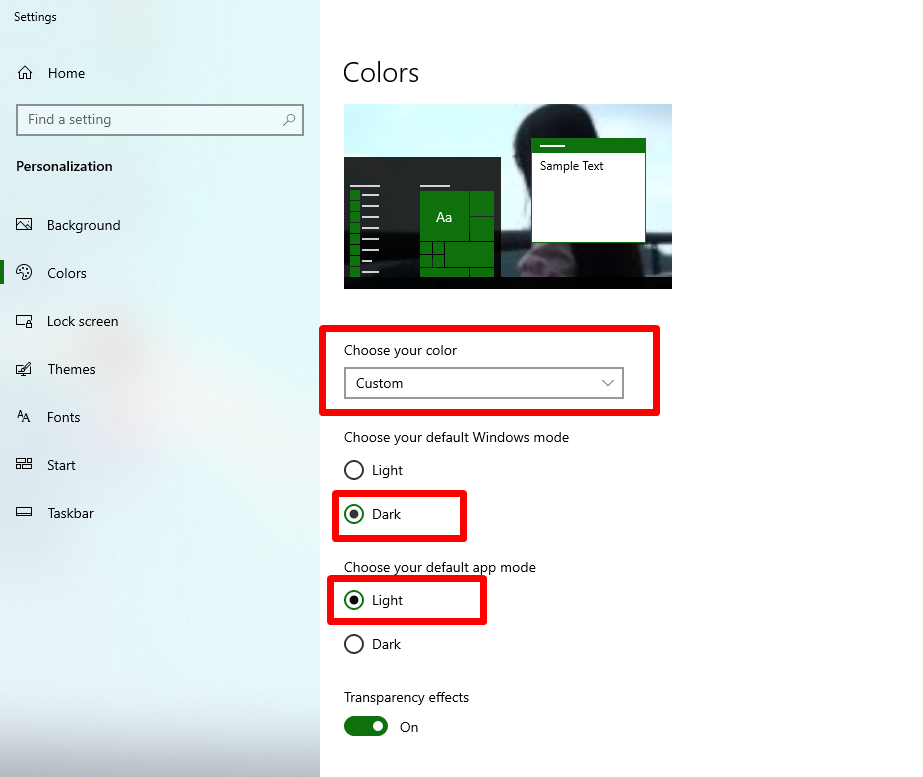Click the color preview image

pyautogui.click(x=508, y=196)
